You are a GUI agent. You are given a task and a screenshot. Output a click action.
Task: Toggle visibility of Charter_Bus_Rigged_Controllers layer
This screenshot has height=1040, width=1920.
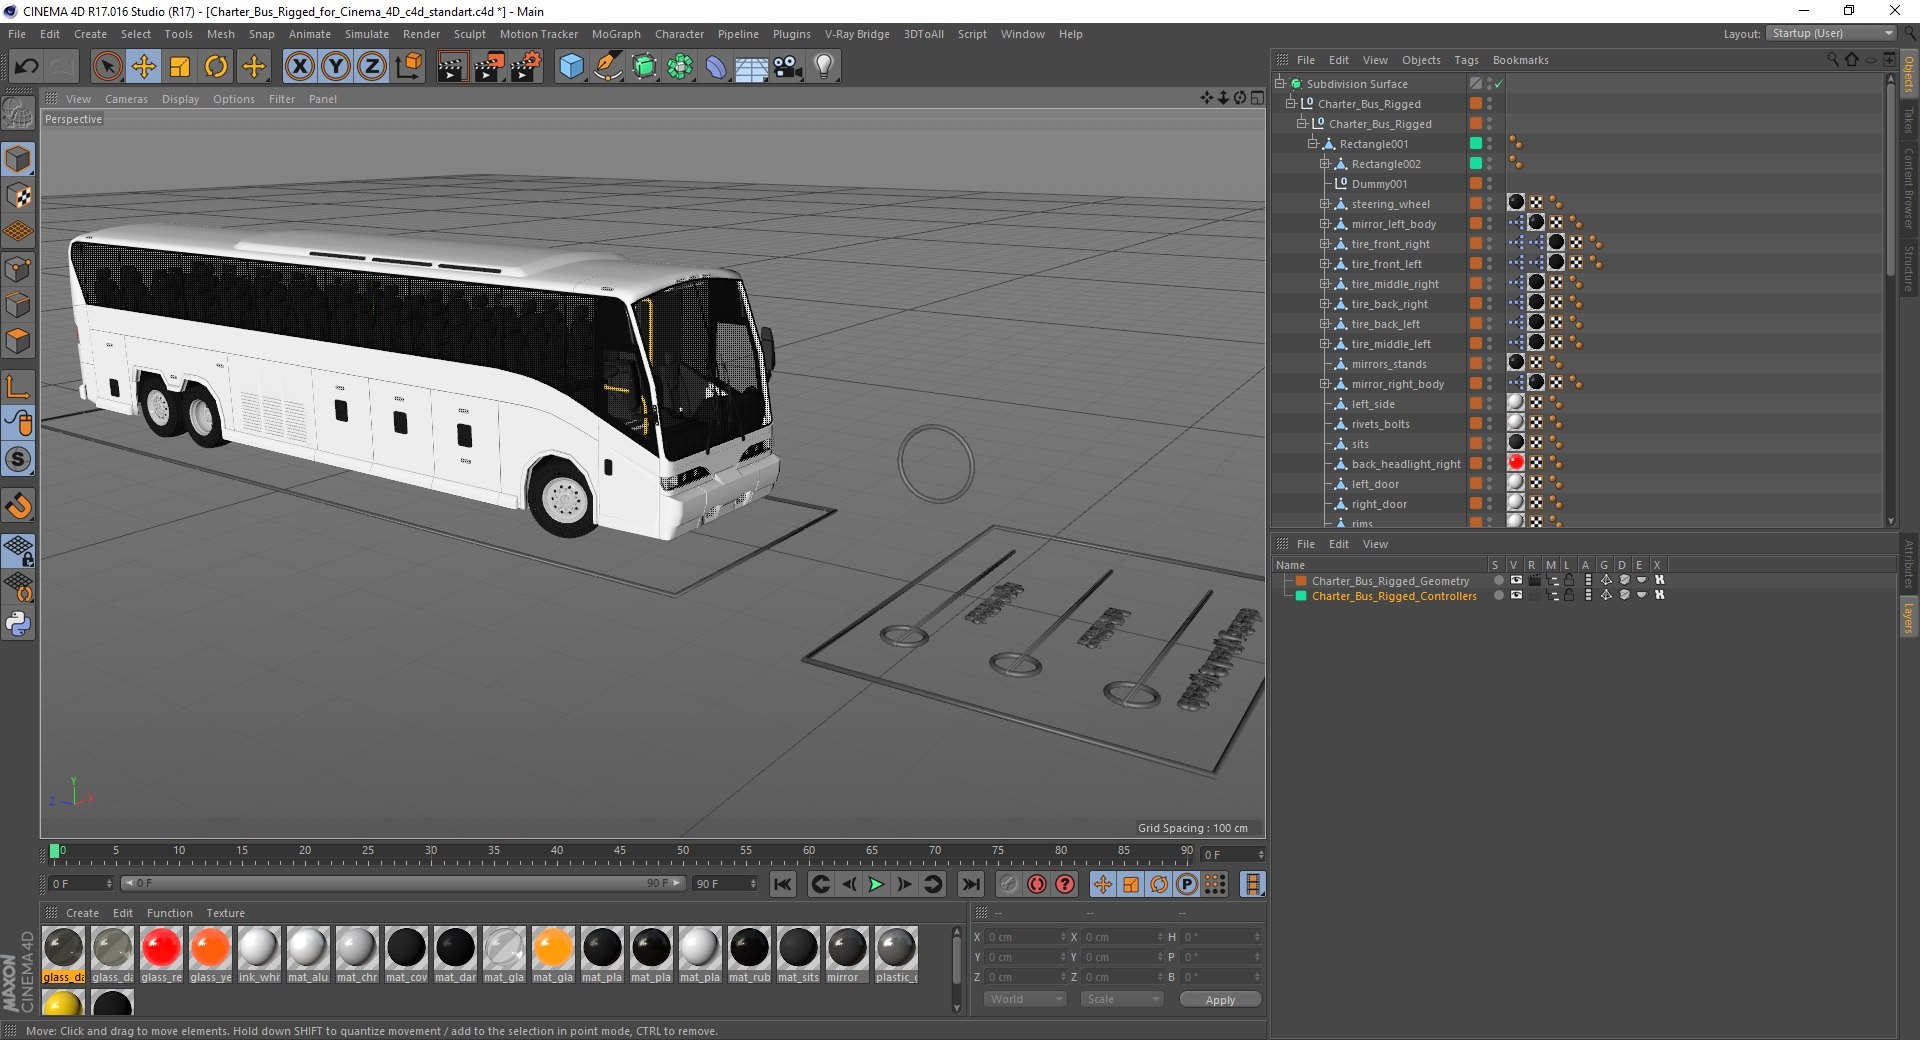[x=1516, y=595]
